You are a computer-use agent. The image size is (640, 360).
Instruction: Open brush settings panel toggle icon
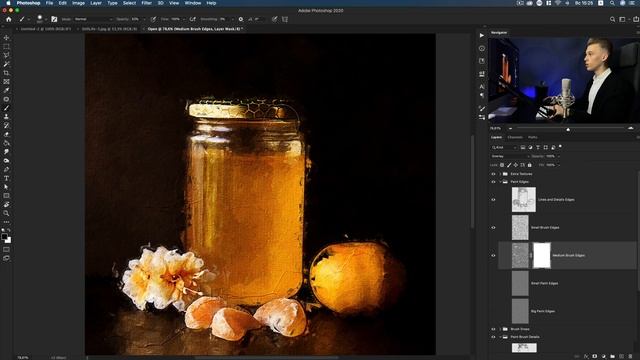(54, 19)
